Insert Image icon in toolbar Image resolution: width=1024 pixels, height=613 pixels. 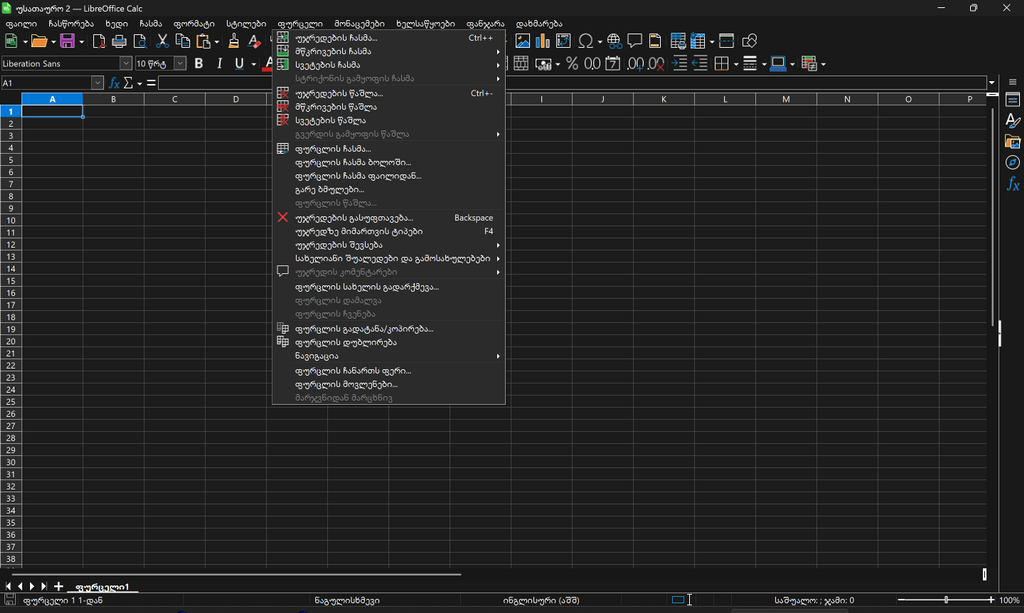tap(522, 41)
